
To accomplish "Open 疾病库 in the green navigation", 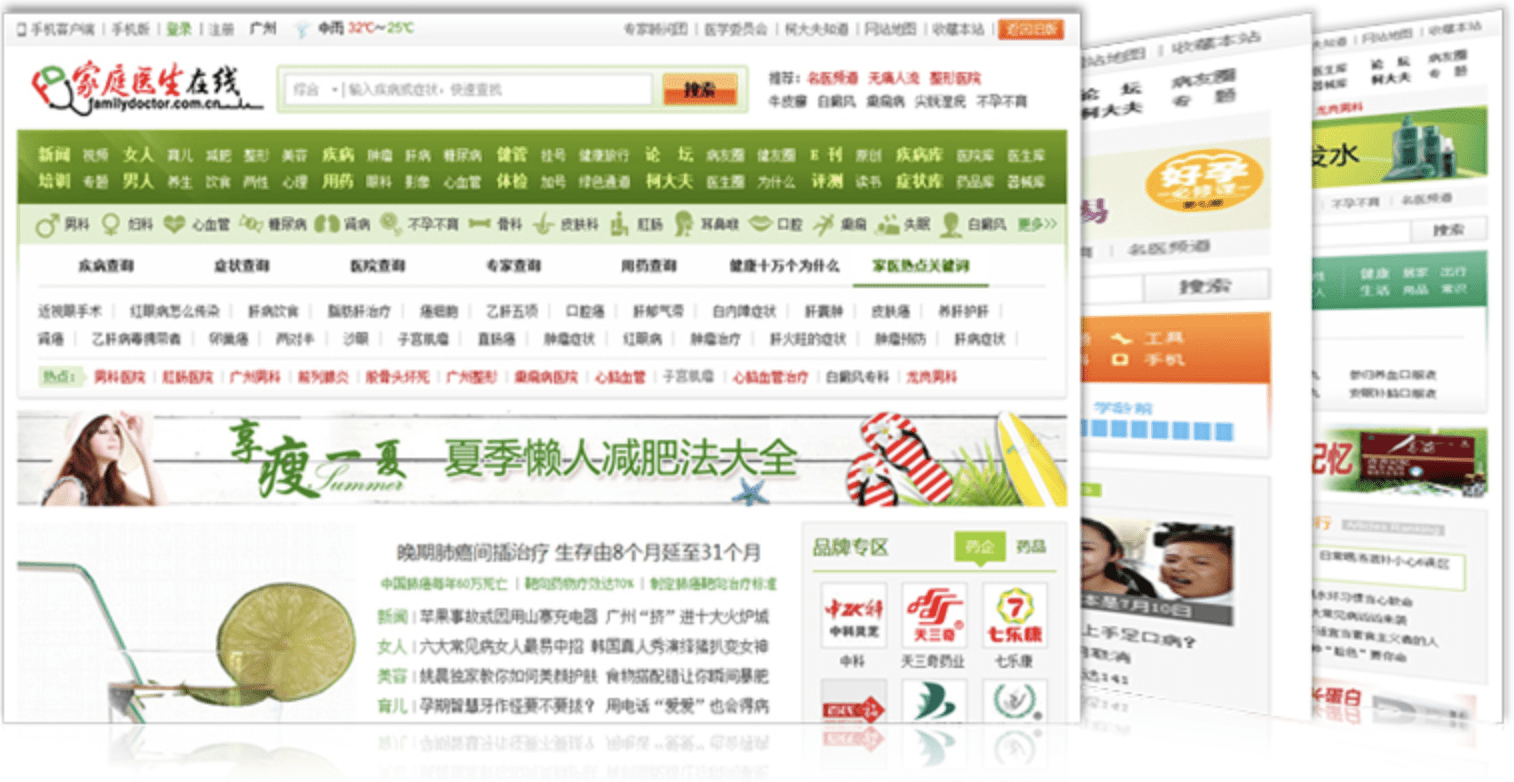I will 919,155.
